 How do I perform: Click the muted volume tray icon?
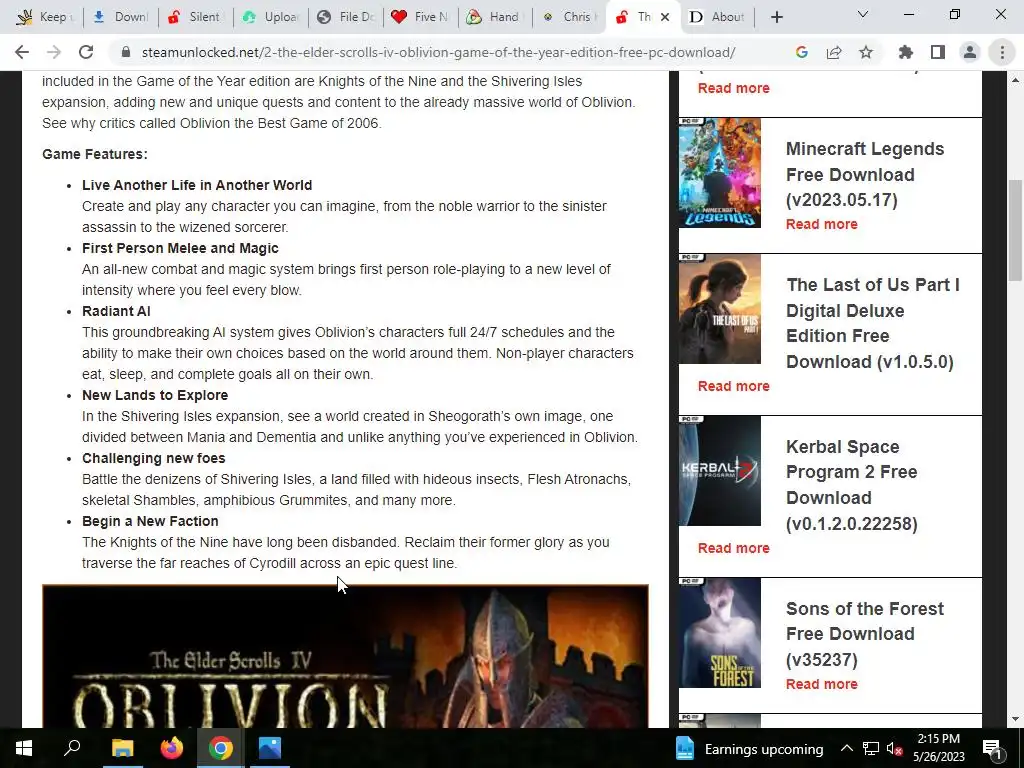pyautogui.click(x=894, y=748)
